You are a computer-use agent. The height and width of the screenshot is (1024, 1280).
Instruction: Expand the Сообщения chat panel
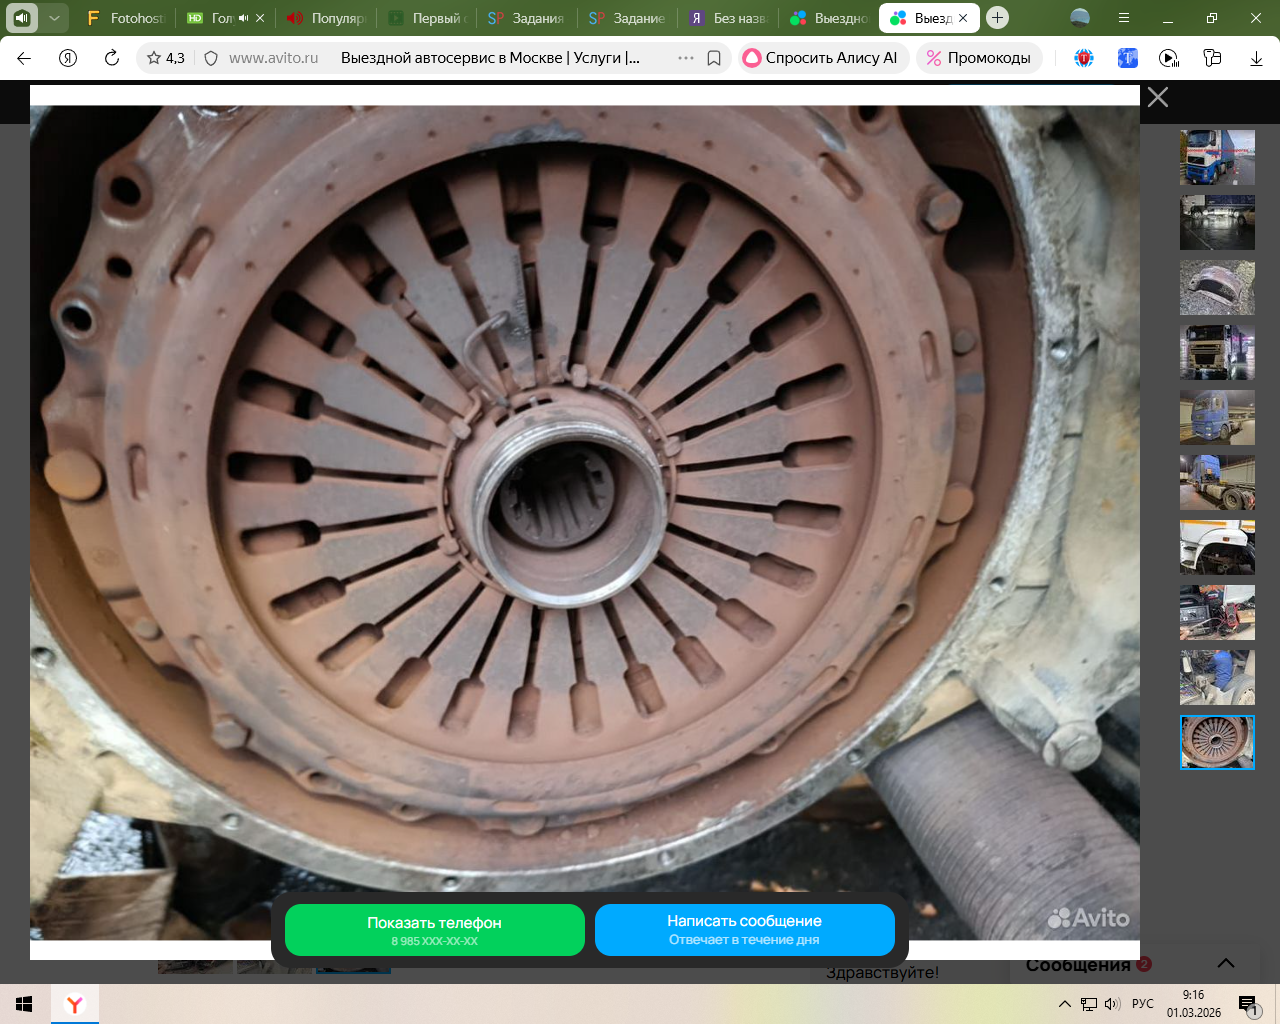1225,963
